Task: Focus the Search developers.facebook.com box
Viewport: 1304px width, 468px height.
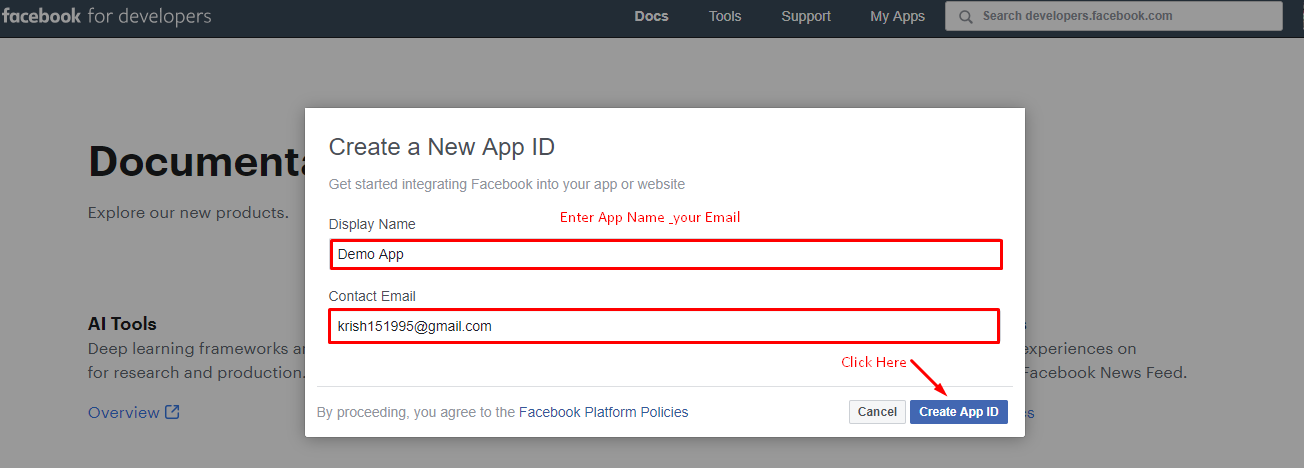Action: [x=1114, y=16]
